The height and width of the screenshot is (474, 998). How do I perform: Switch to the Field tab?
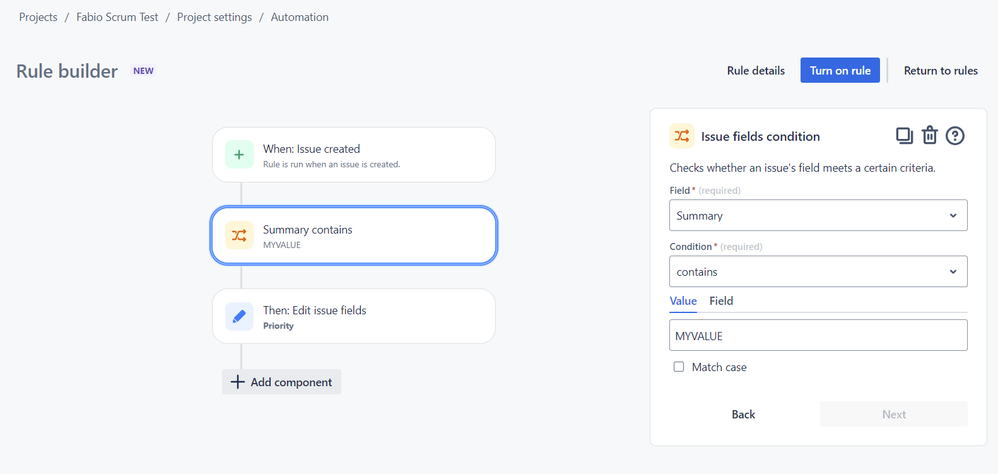pyautogui.click(x=721, y=301)
